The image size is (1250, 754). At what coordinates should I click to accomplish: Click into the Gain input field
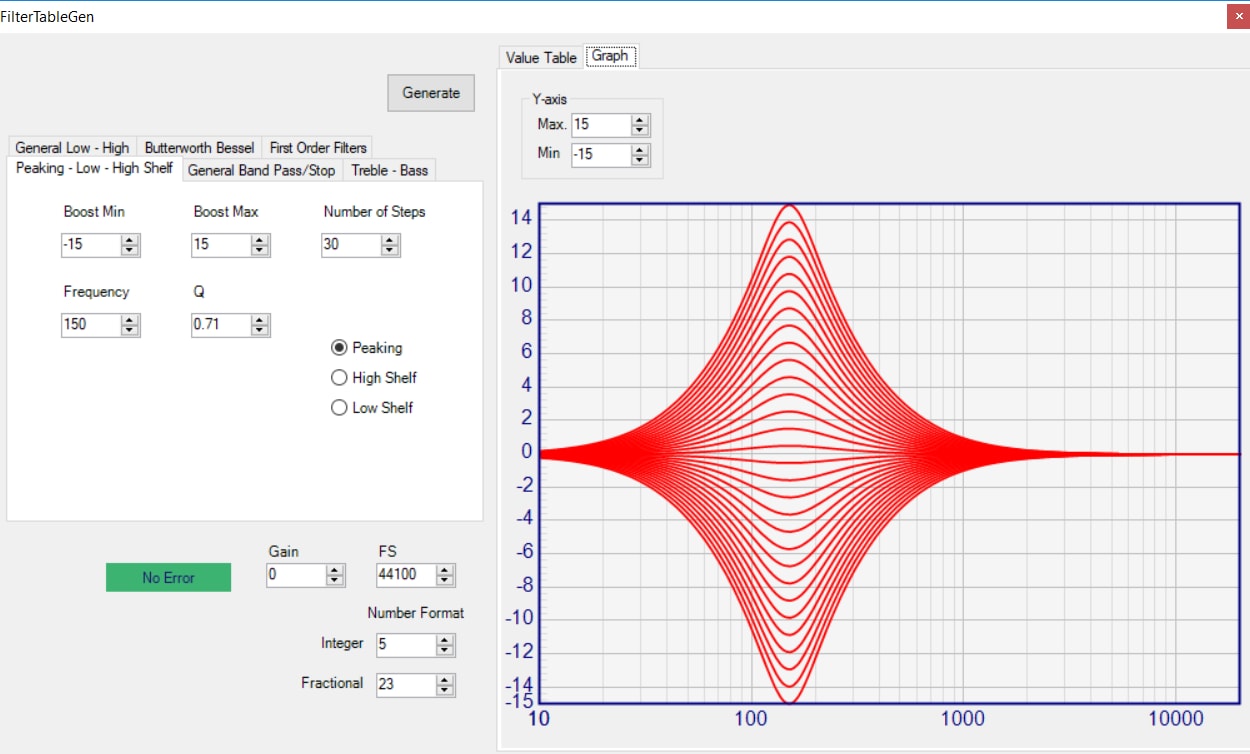297,575
